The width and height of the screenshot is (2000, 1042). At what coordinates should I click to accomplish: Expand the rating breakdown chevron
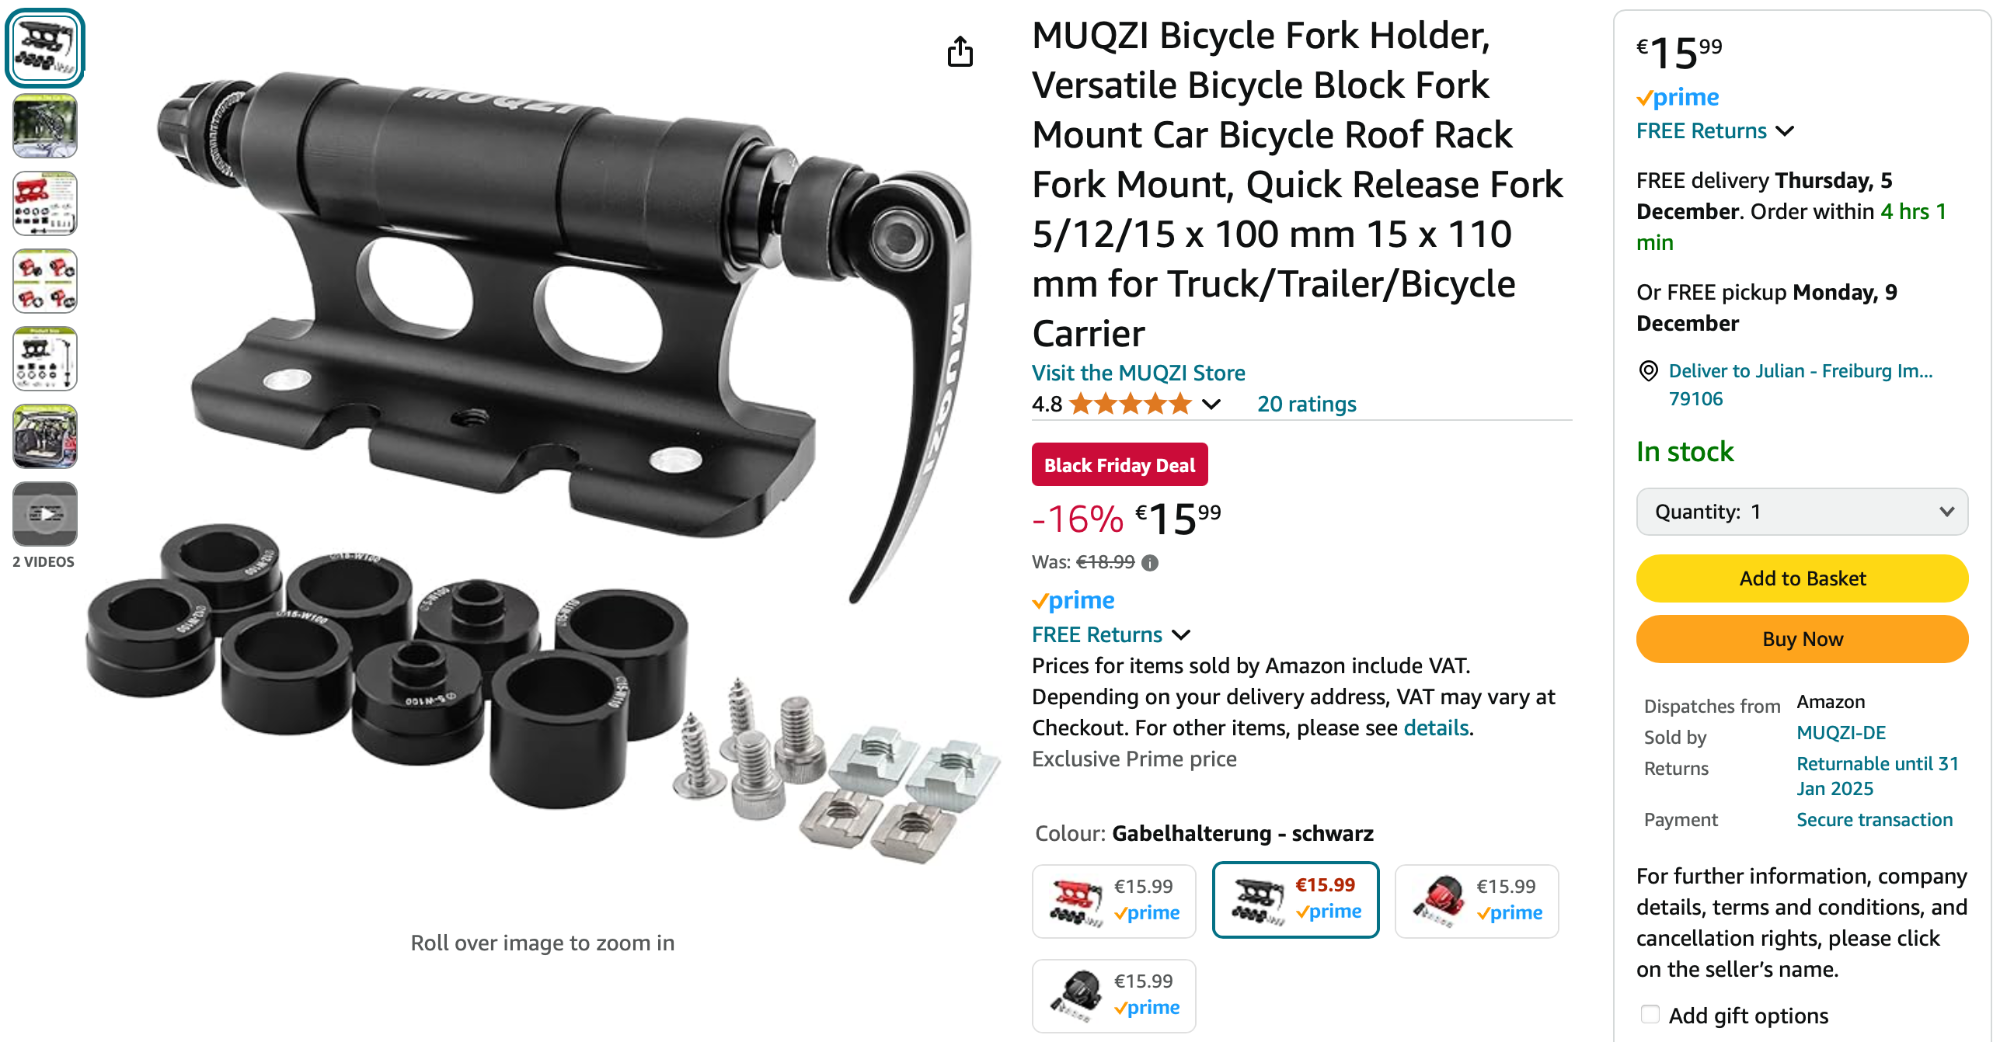pyautogui.click(x=1211, y=404)
